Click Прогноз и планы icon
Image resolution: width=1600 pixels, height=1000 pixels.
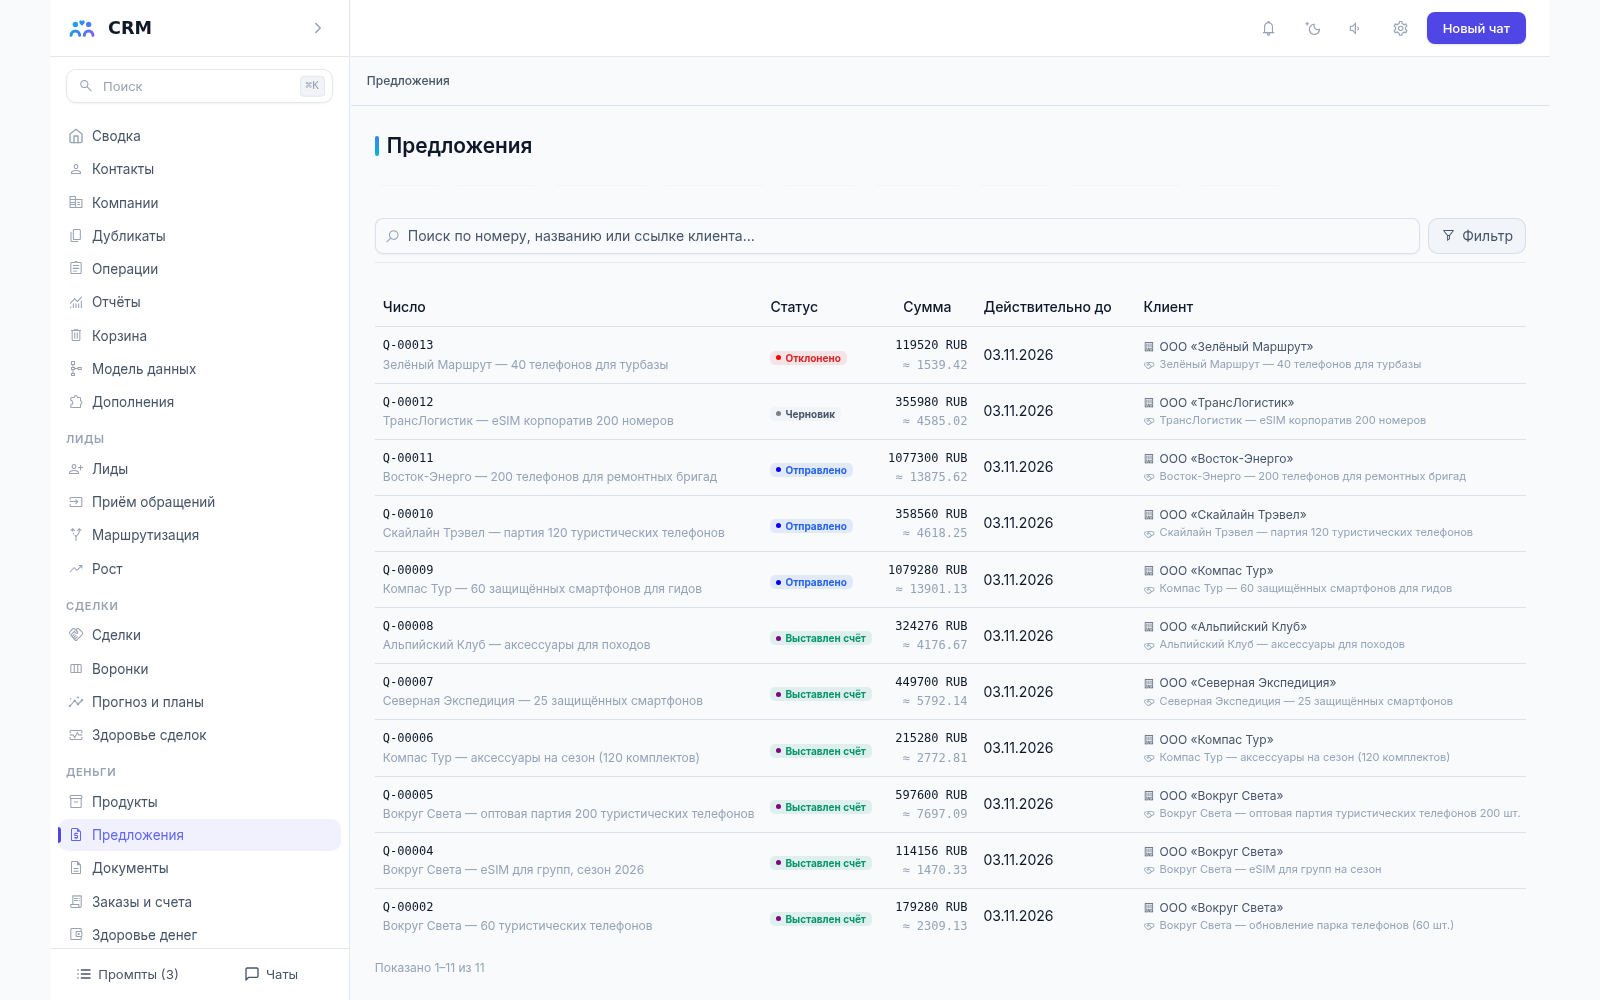tap(76, 701)
